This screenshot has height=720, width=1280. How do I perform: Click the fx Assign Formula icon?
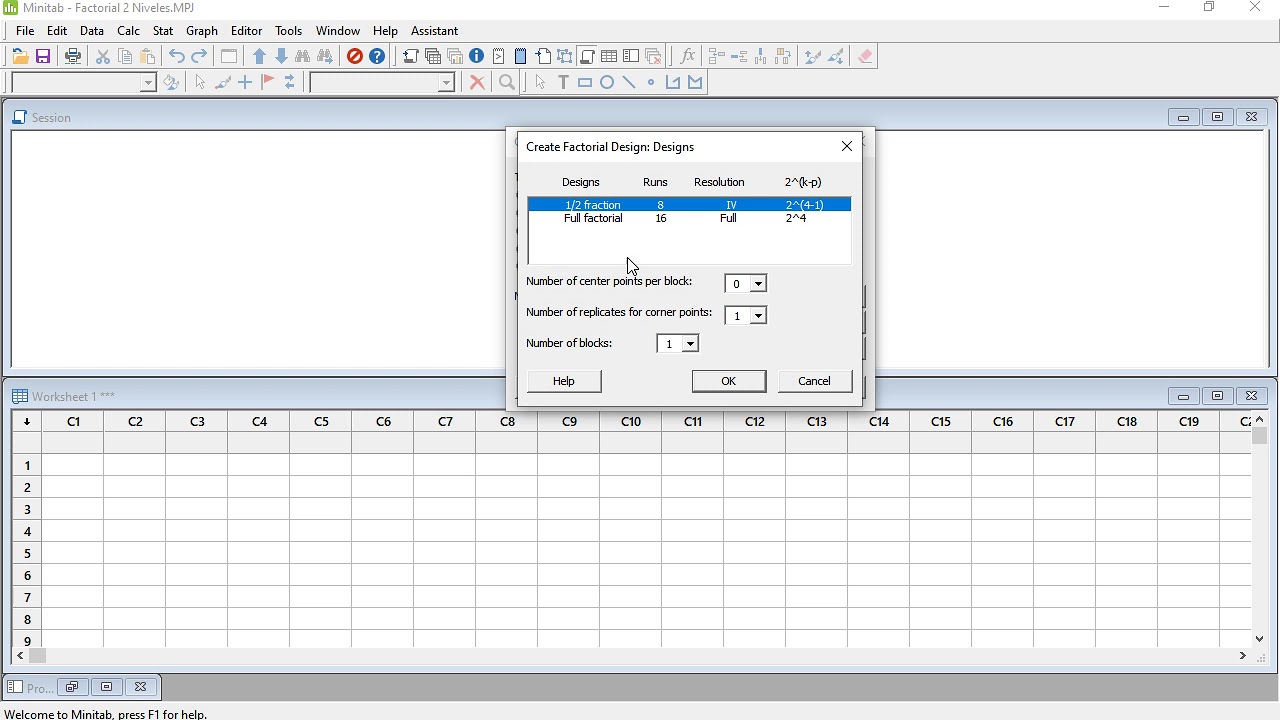(688, 57)
